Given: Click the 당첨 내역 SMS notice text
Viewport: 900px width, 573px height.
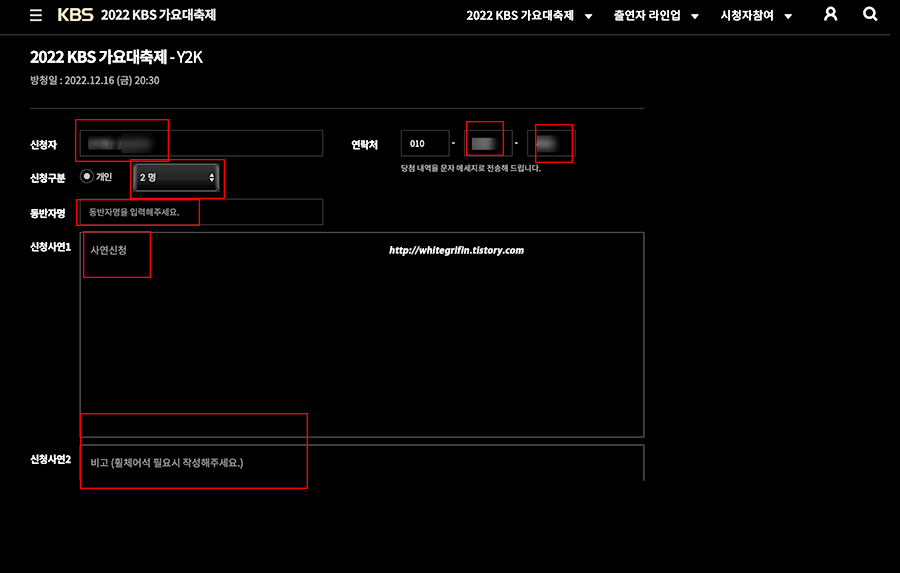Looking at the screenshot, I should pyautogui.click(x=471, y=168).
